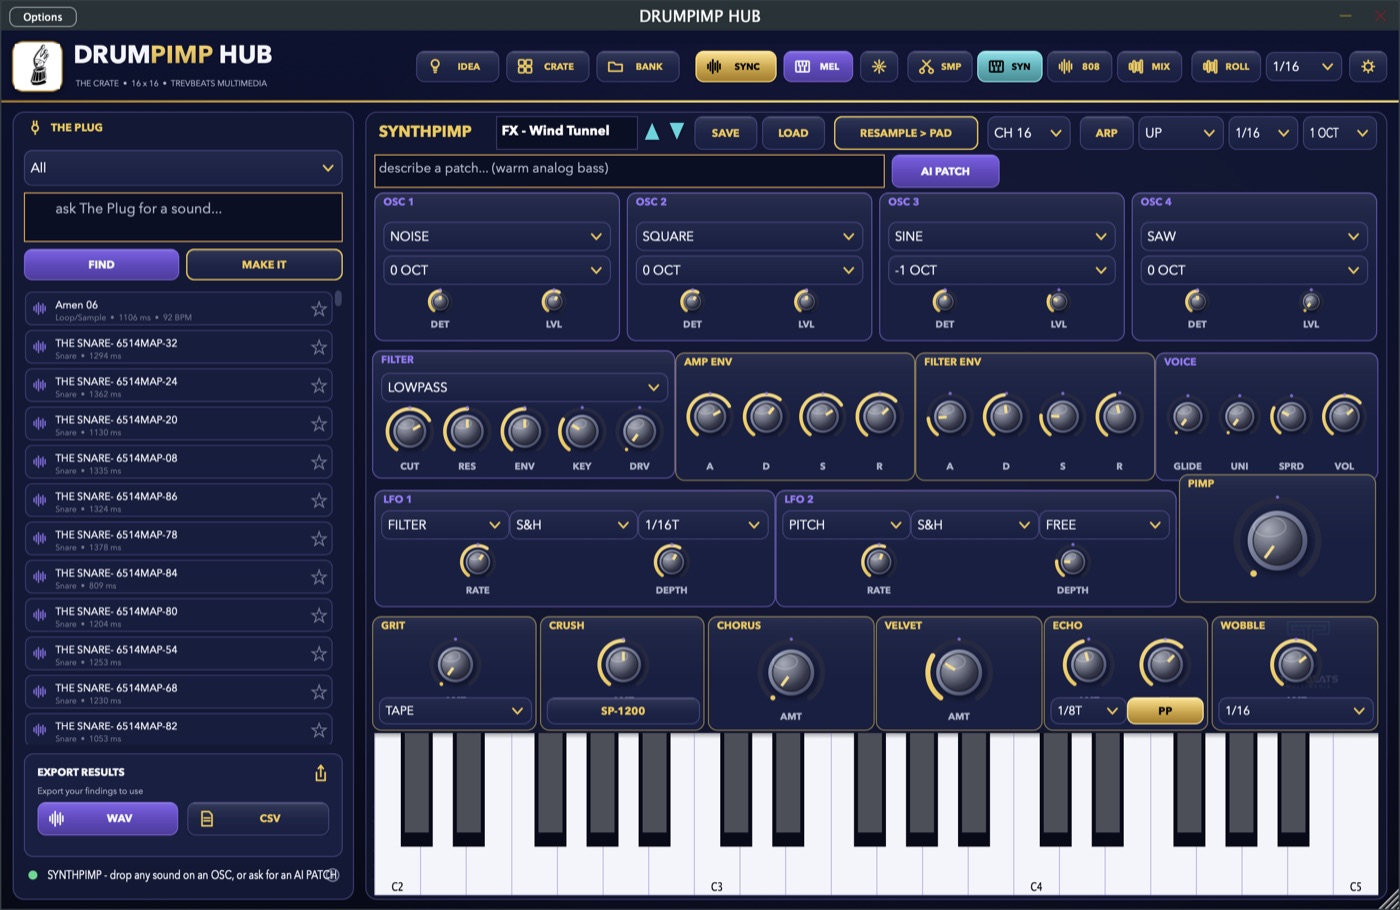Click the RESAMPLE > PAD button
Screen dimensions: 1400x910
(x=906, y=133)
